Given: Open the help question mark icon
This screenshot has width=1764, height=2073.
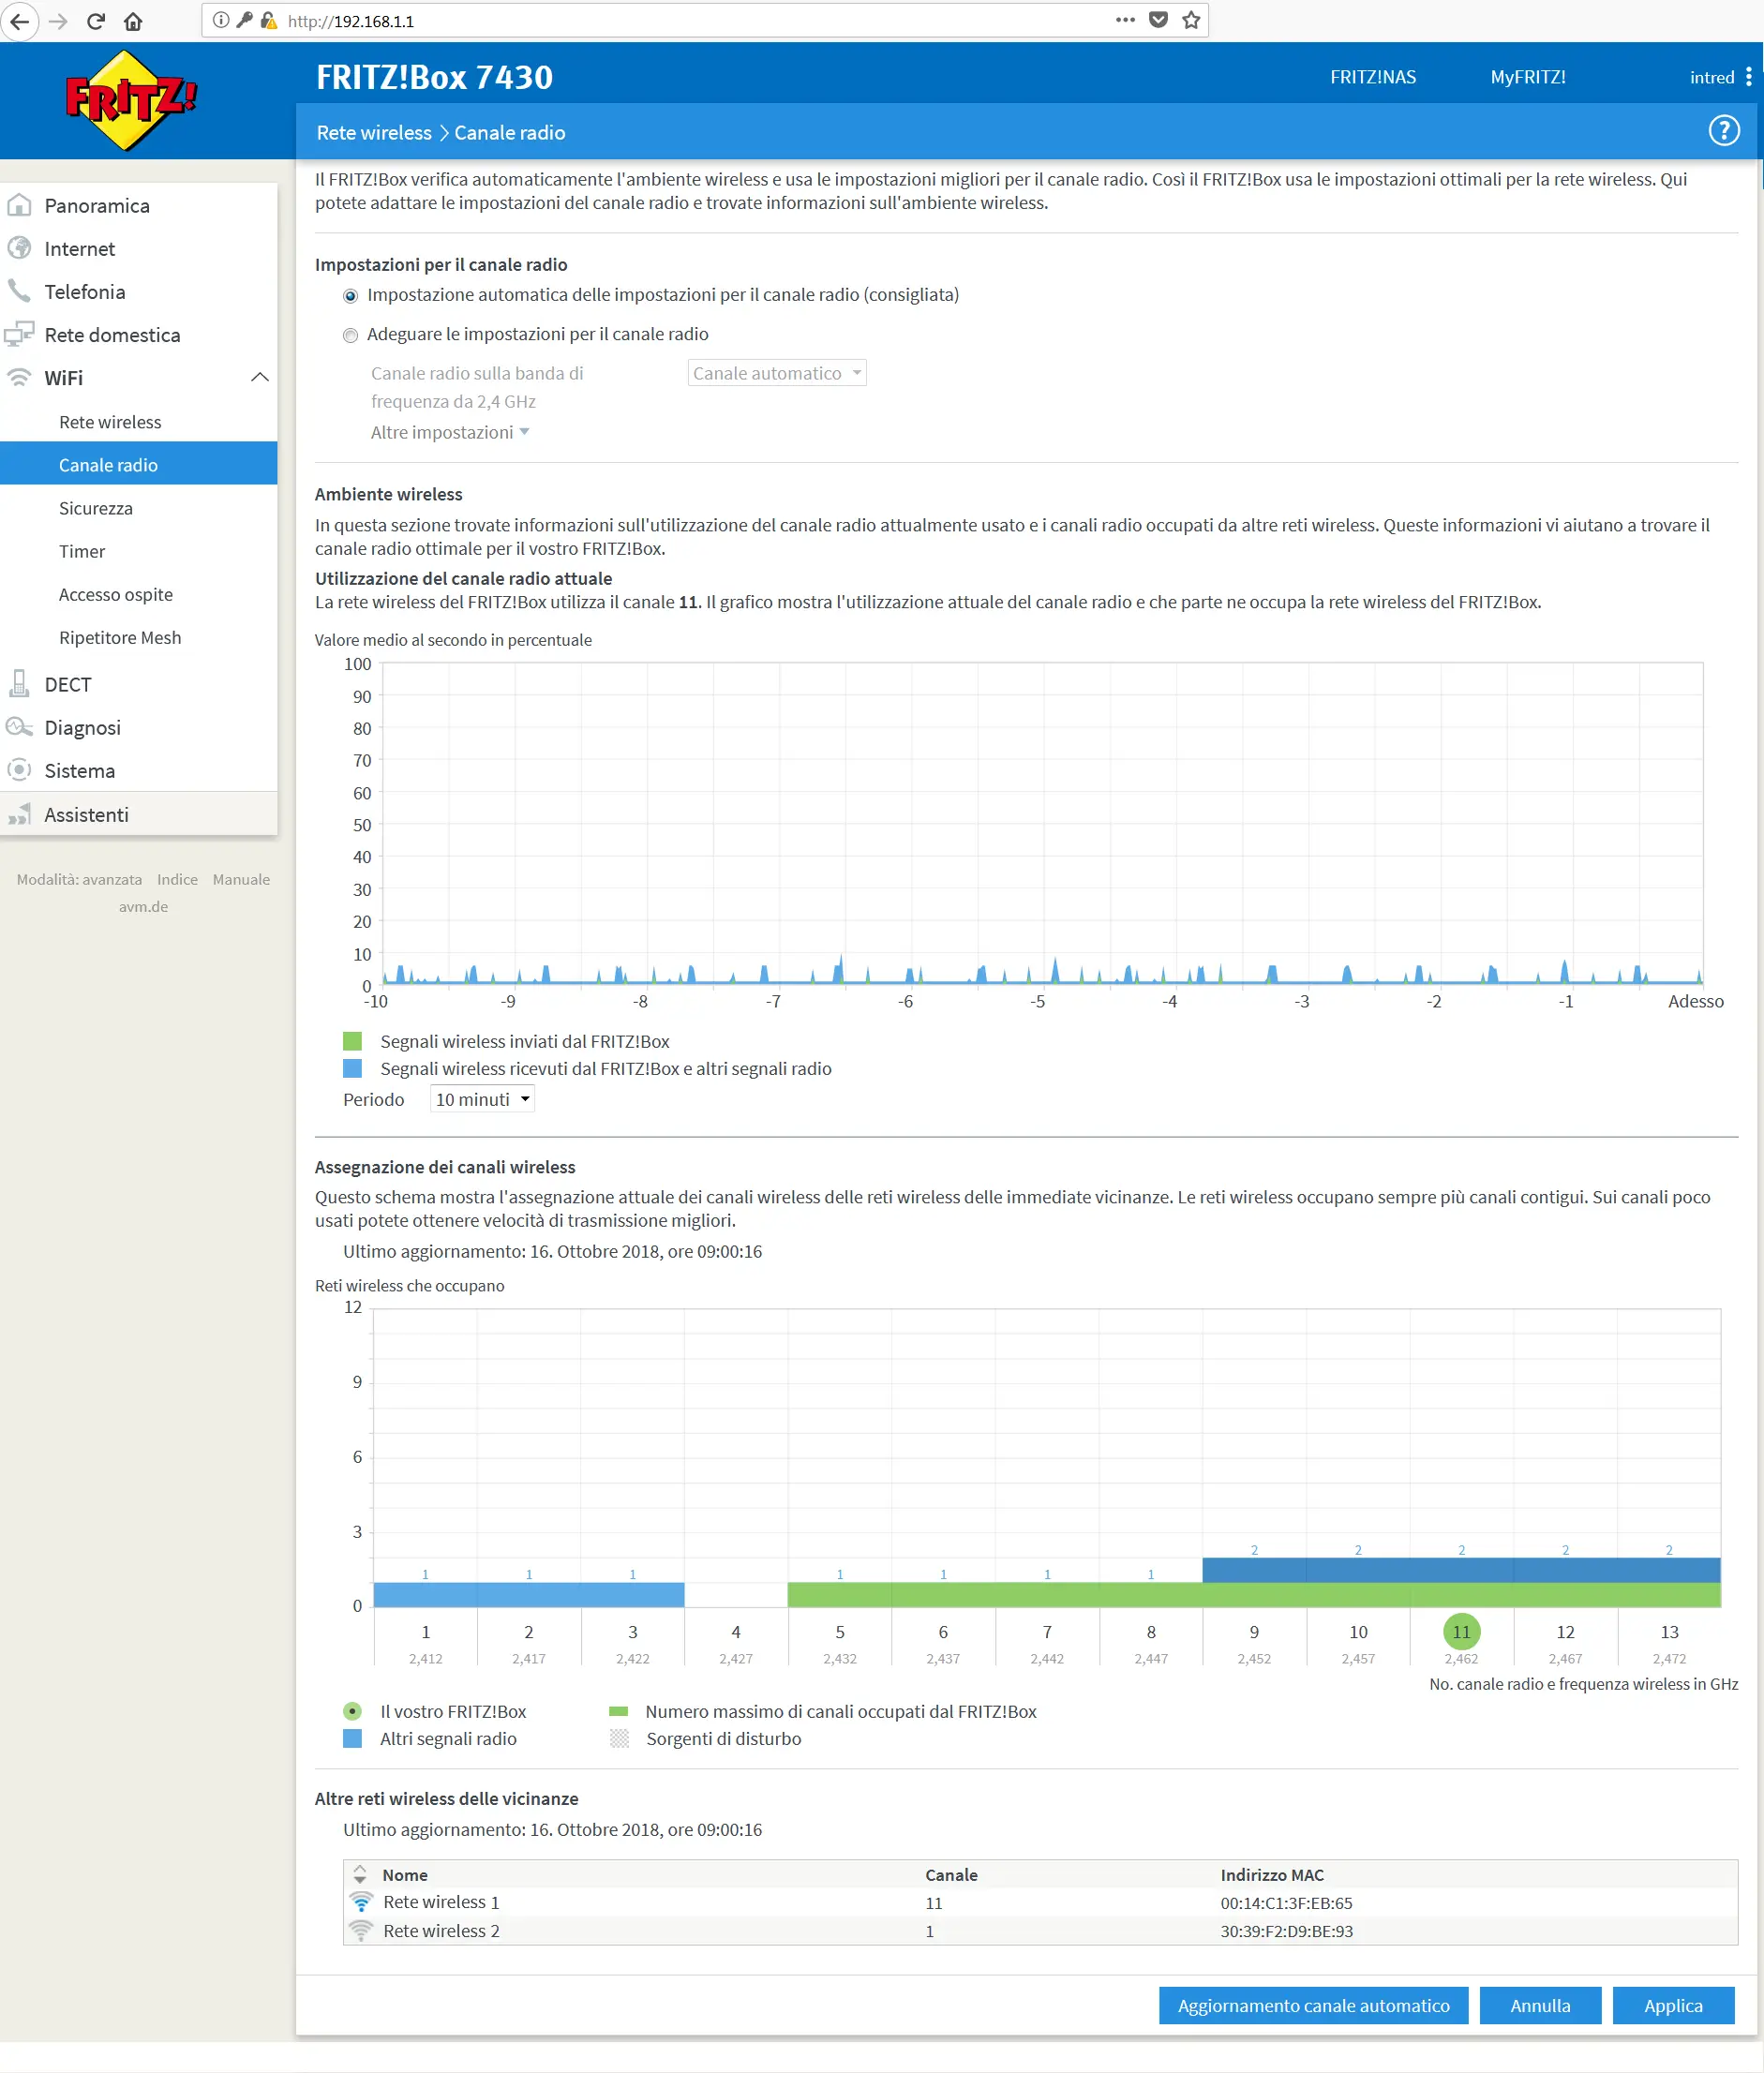Looking at the screenshot, I should point(1723,131).
